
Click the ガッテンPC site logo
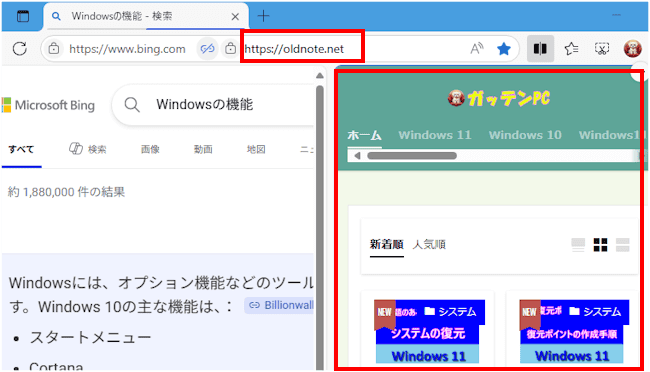(499, 99)
